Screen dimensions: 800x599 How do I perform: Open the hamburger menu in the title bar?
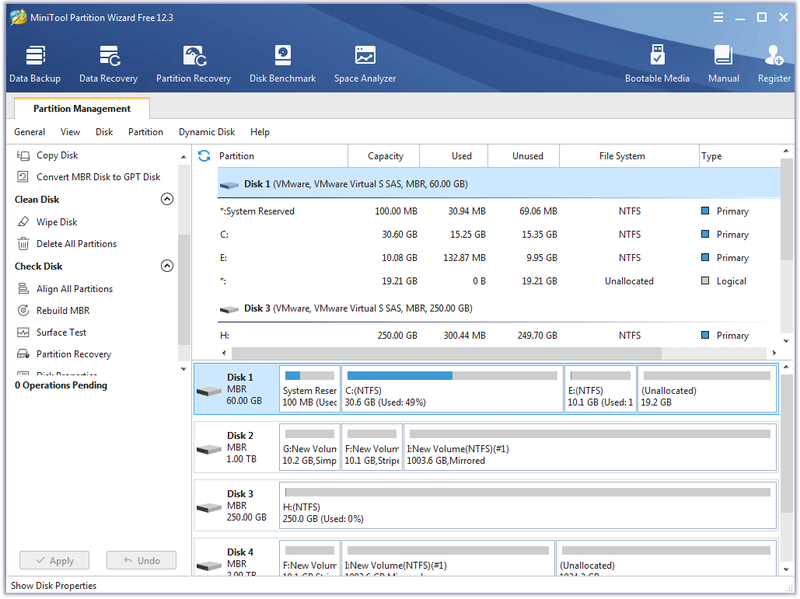[x=718, y=17]
